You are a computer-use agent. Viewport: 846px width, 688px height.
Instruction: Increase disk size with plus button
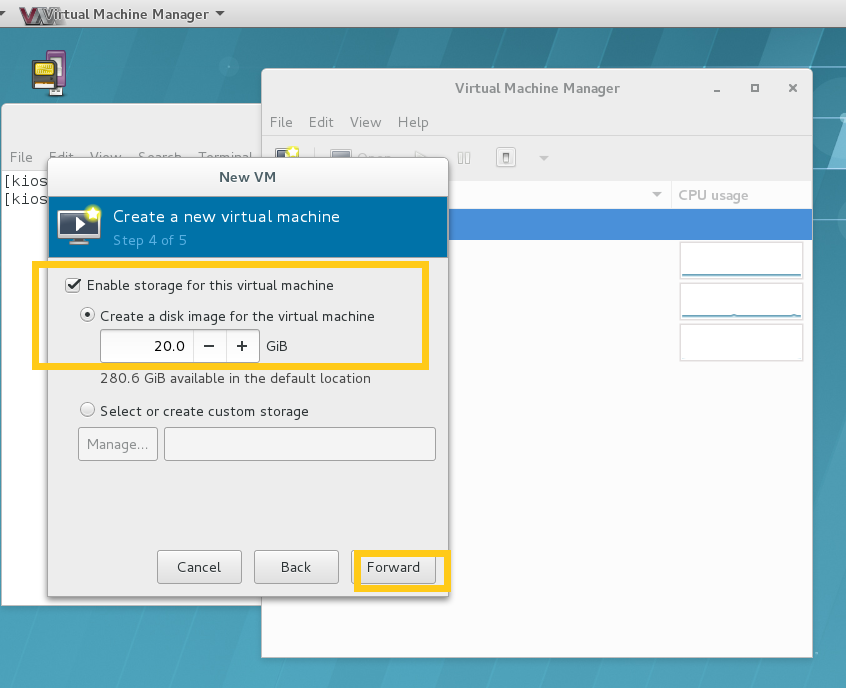pos(242,346)
